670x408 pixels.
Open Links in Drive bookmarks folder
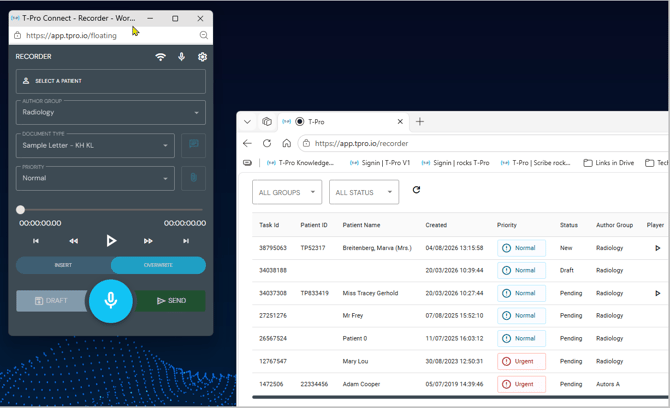point(609,163)
